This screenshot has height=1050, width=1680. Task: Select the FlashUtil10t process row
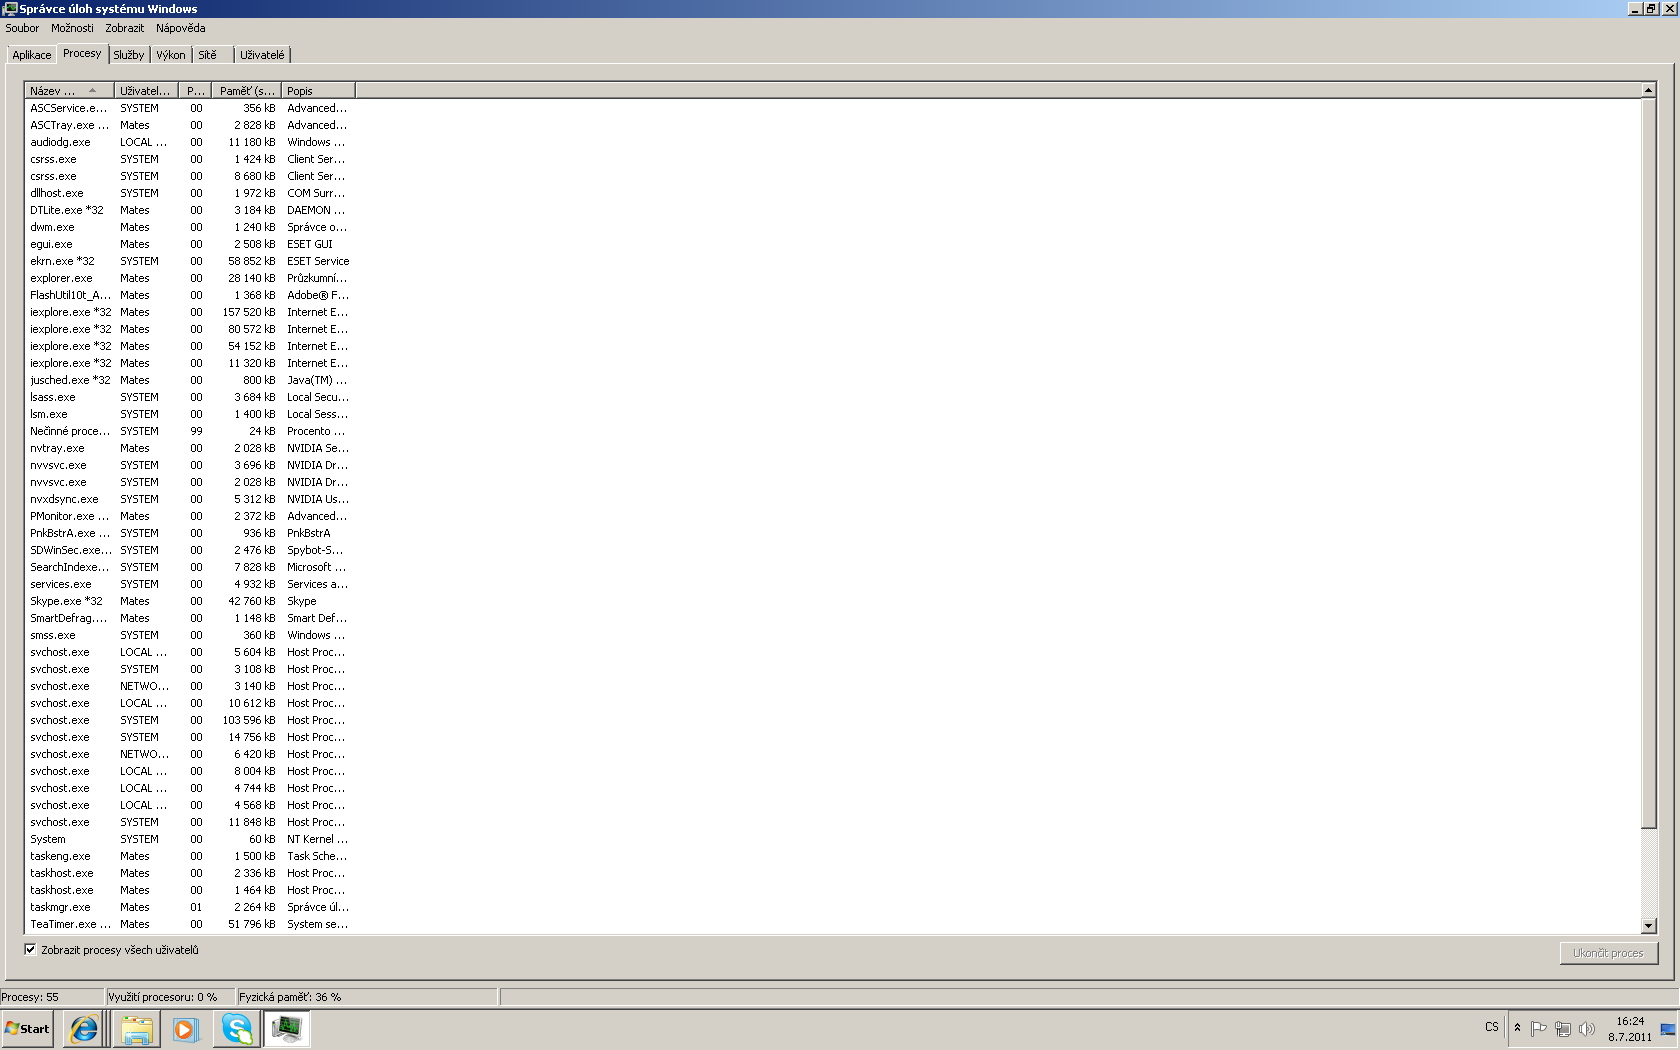tap(190, 295)
